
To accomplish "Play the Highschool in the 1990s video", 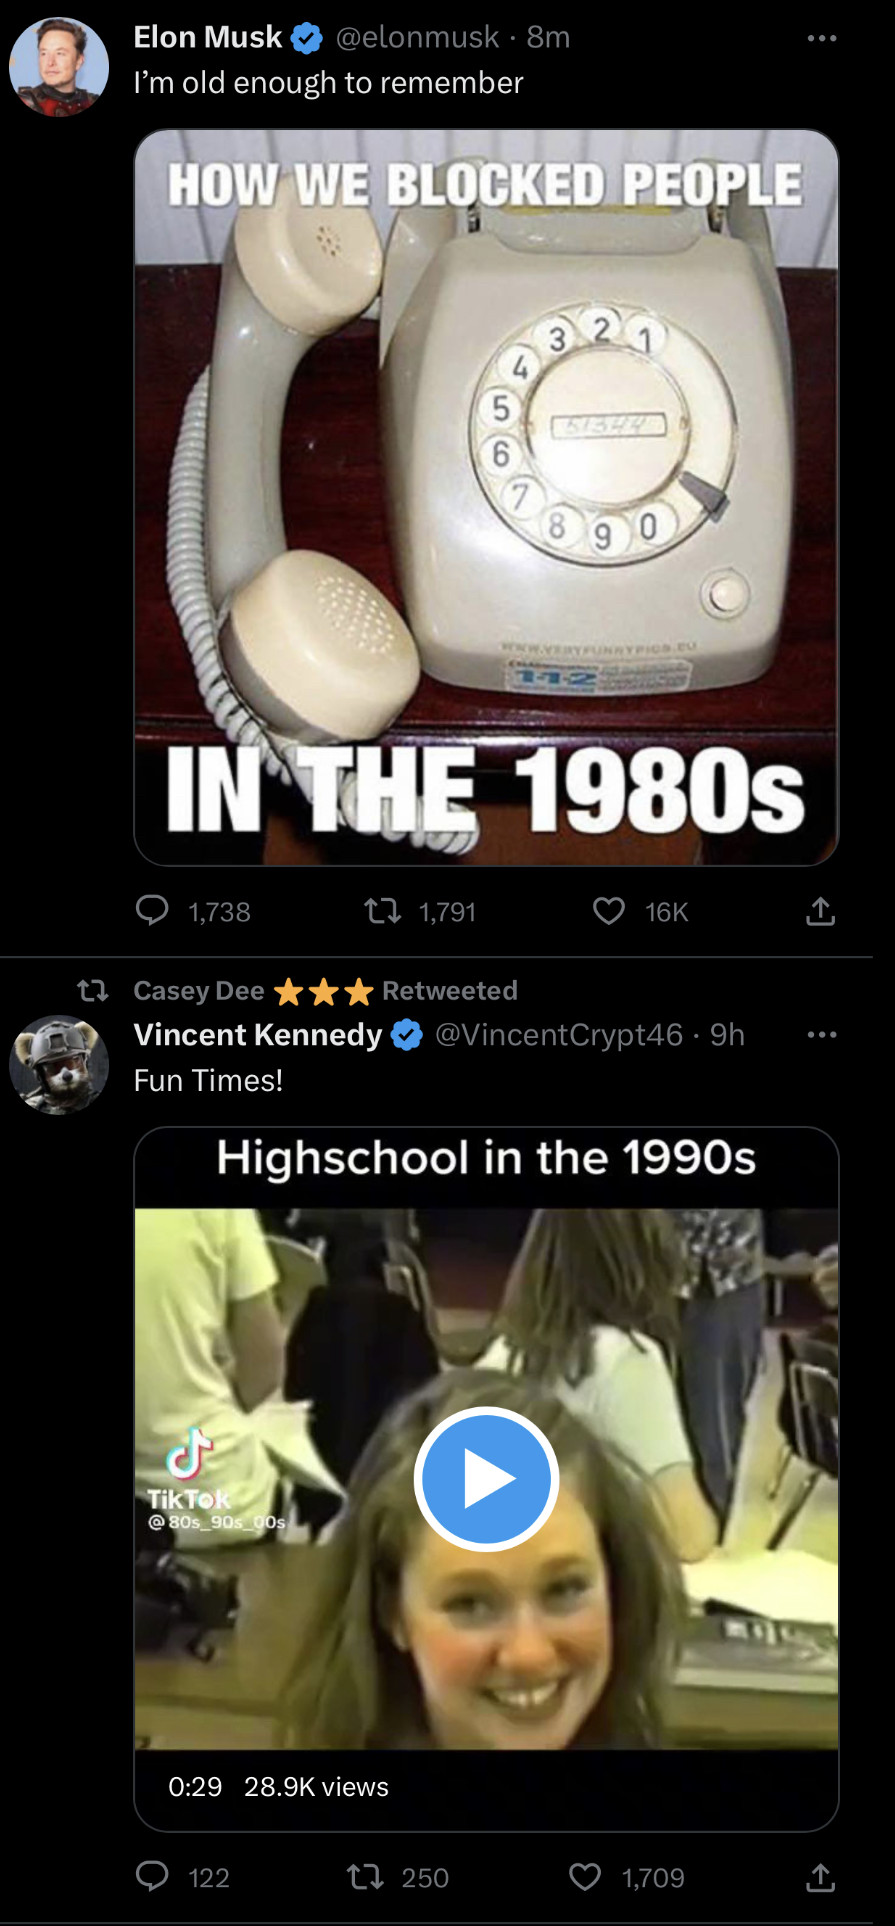I will (486, 1478).
